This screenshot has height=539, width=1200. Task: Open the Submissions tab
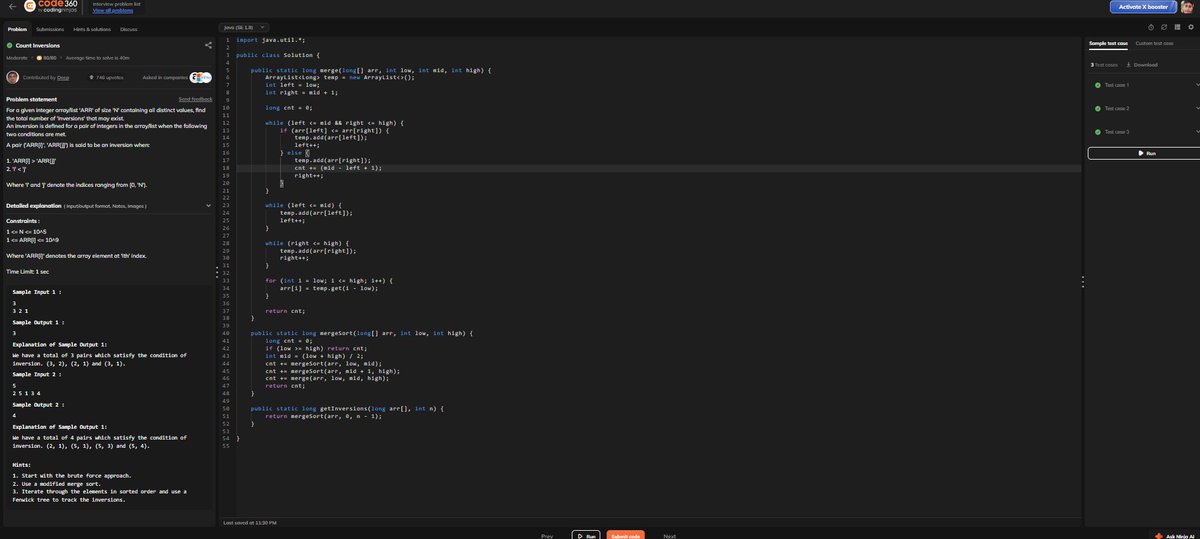click(50, 29)
